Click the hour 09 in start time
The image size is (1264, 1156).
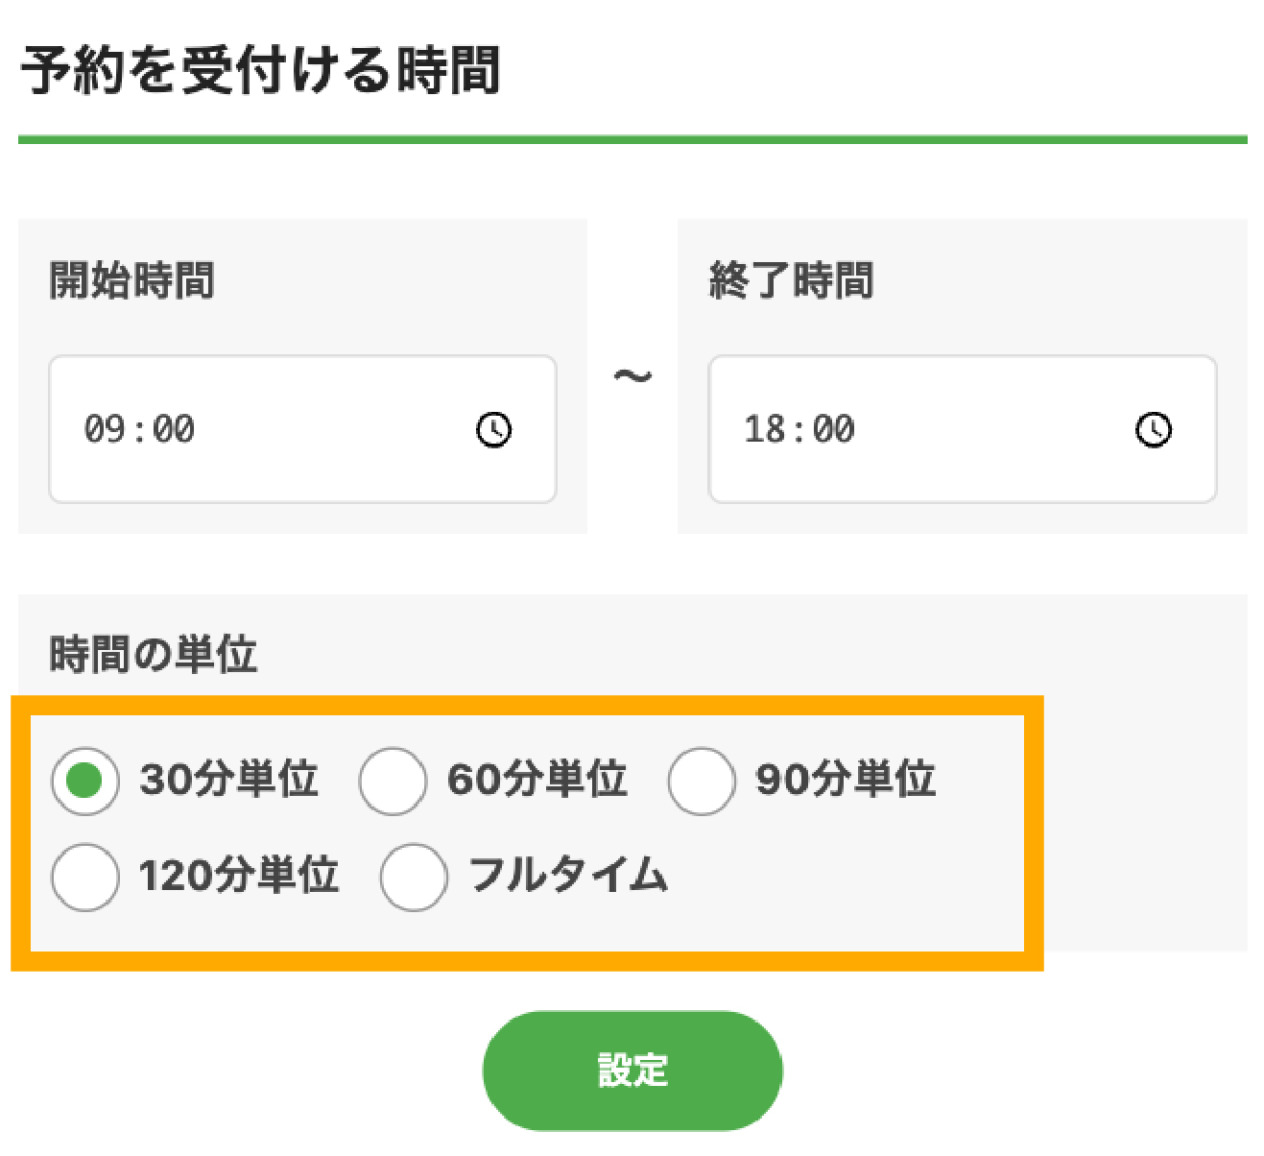click(104, 430)
